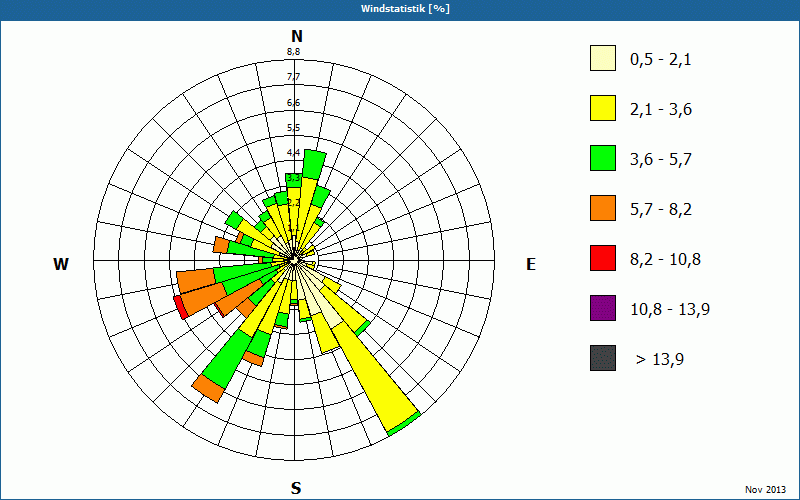Screen dimensions: 800x500
Task: Click the W compass label
Action: pyautogui.click(x=61, y=264)
